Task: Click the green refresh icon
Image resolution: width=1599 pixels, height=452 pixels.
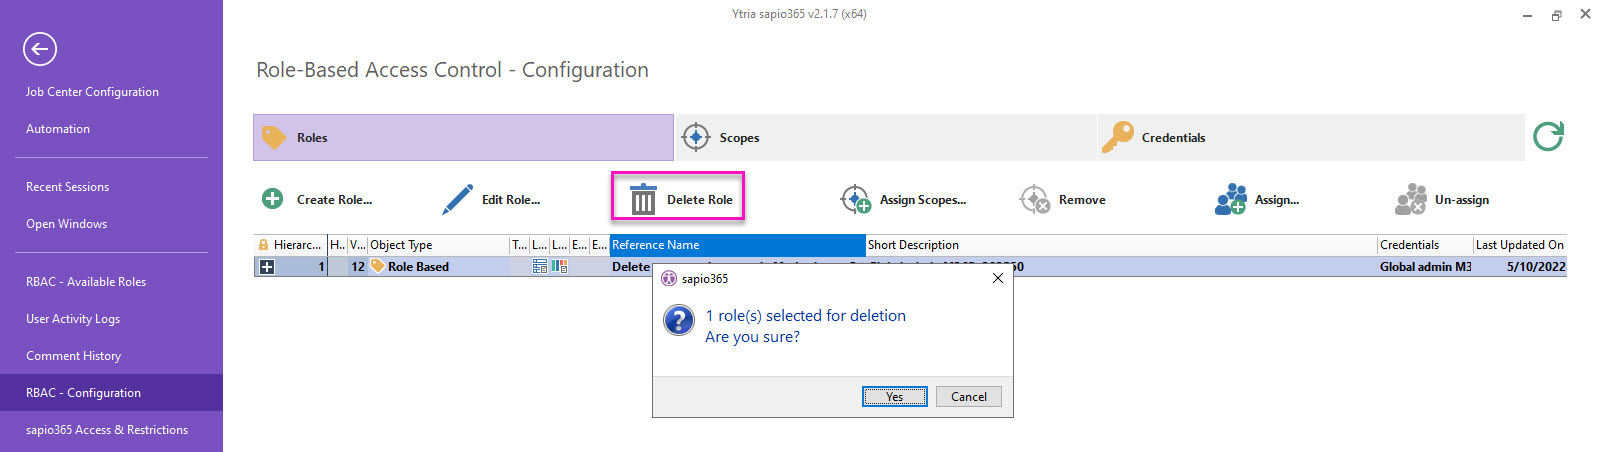Action: pos(1548,136)
